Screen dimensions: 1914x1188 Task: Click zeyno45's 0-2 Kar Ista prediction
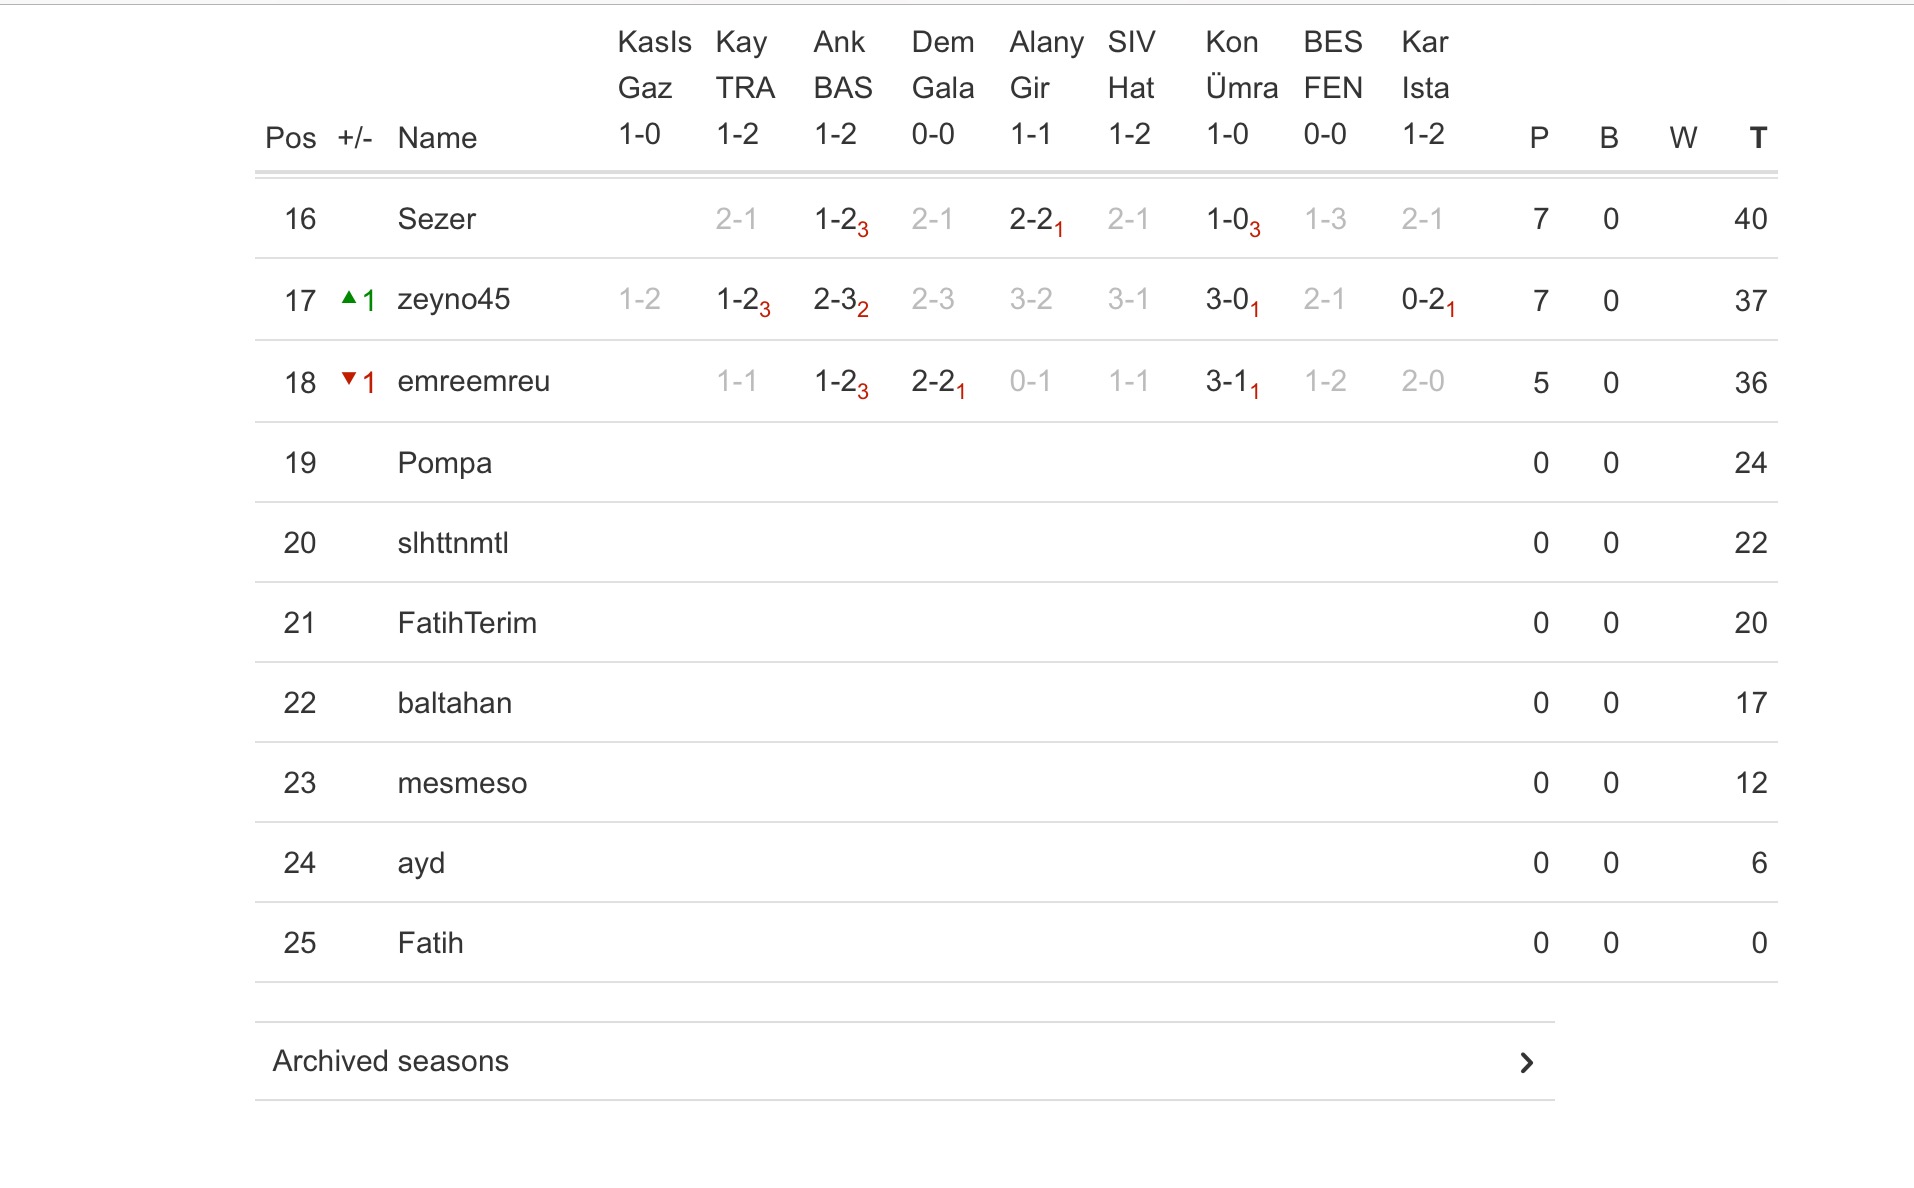click(1426, 300)
